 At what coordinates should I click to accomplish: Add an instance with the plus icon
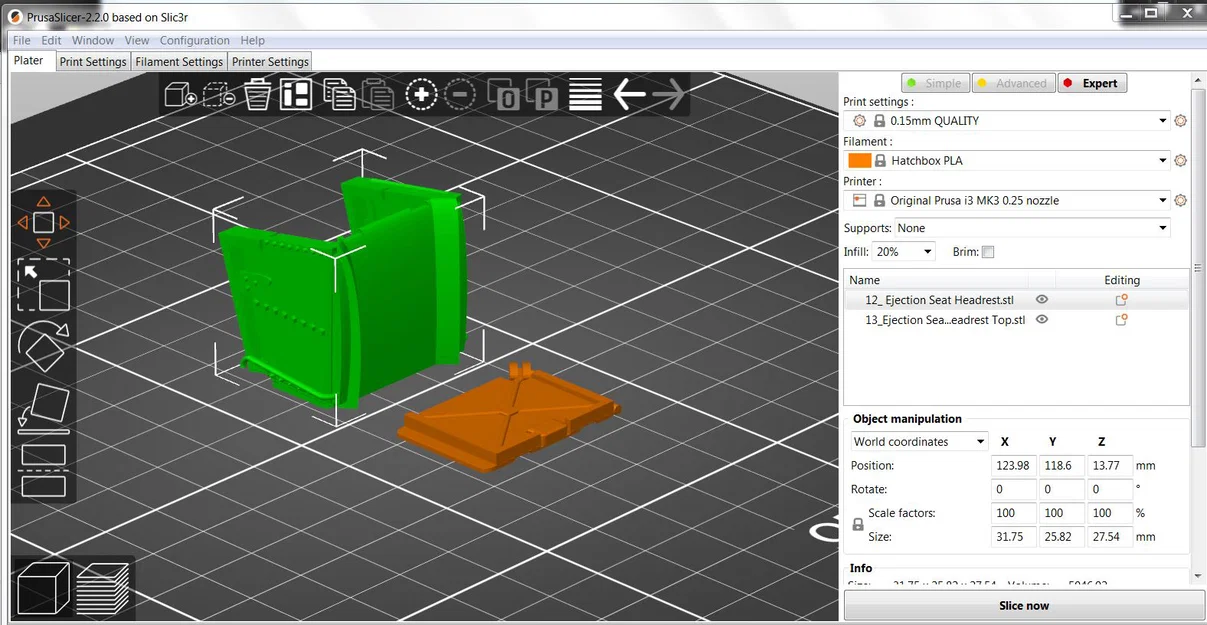click(x=422, y=95)
